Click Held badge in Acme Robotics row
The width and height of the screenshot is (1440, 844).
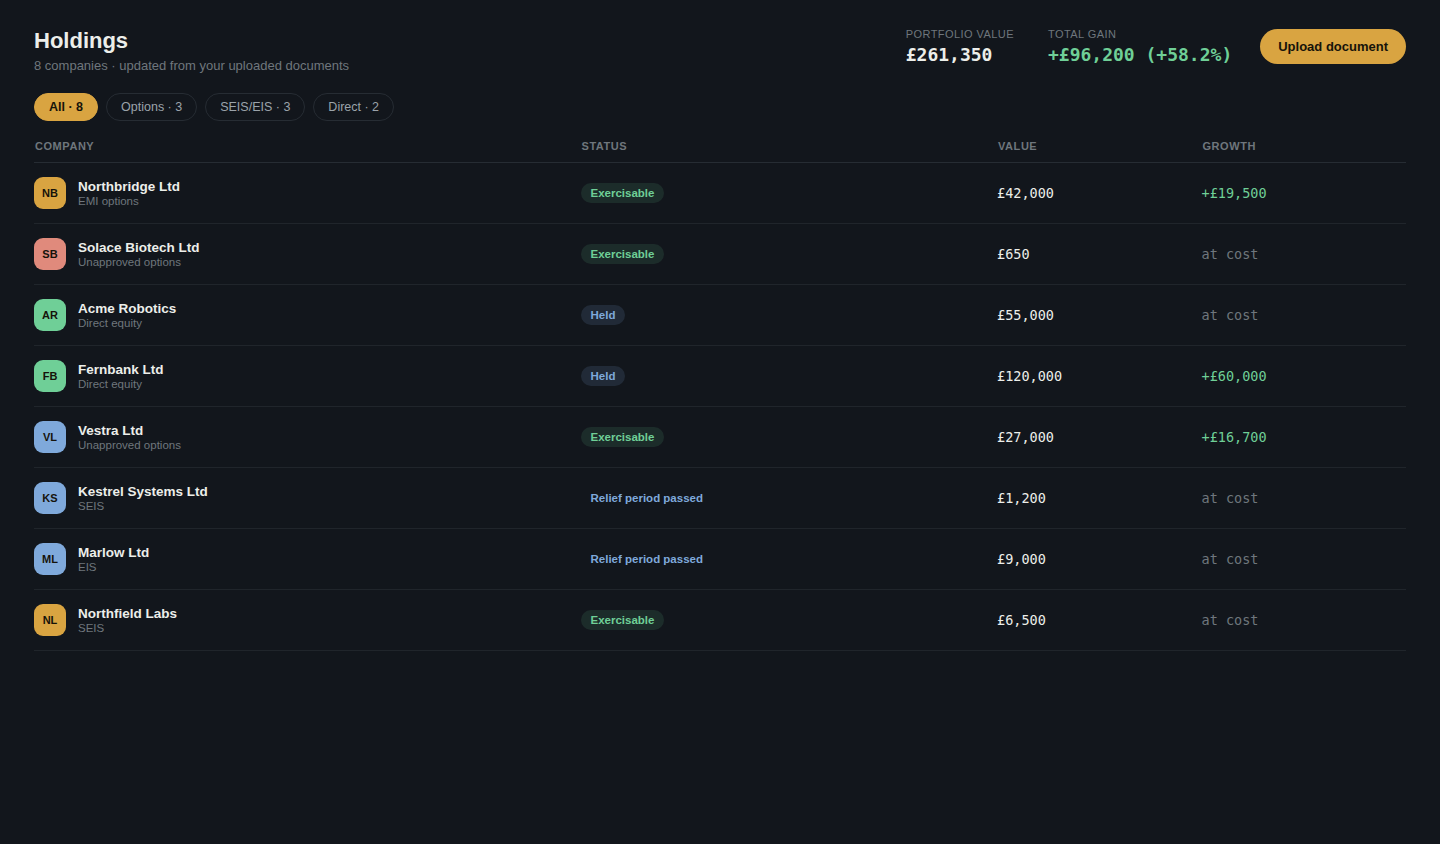603,315
